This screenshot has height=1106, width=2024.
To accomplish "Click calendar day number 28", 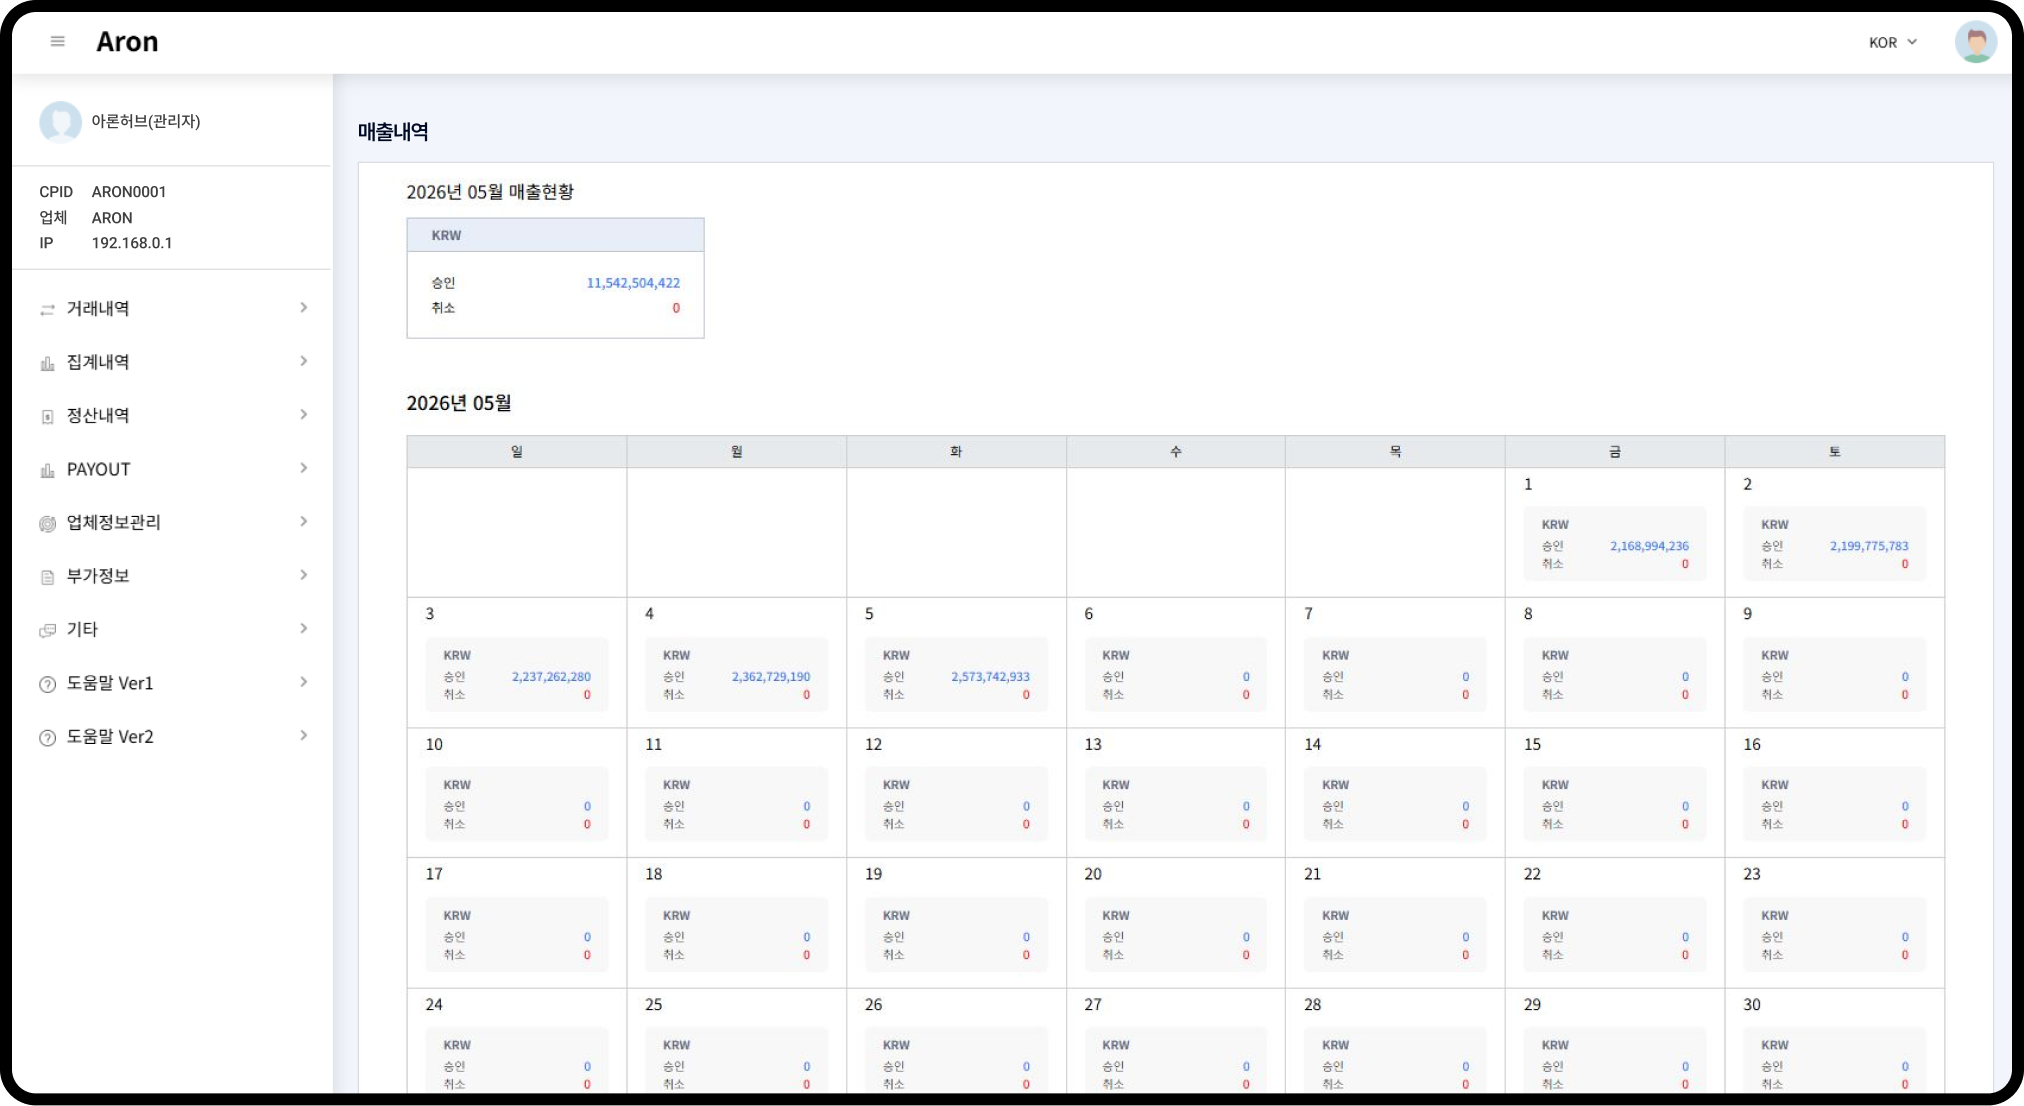I will pyautogui.click(x=1313, y=1005).
